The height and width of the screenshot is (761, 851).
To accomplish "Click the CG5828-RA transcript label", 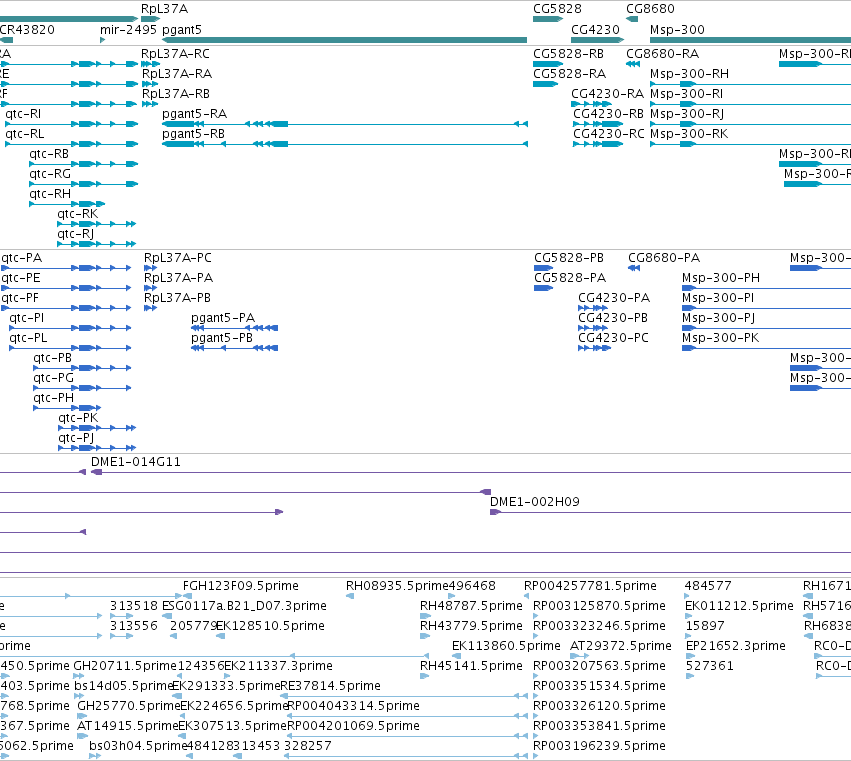I will click(x=569, y=73).
